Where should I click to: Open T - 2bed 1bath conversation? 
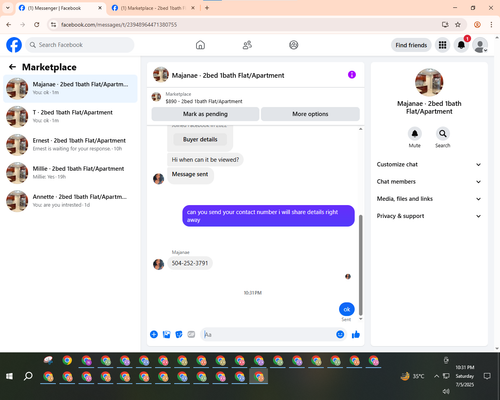pos(70,116)
